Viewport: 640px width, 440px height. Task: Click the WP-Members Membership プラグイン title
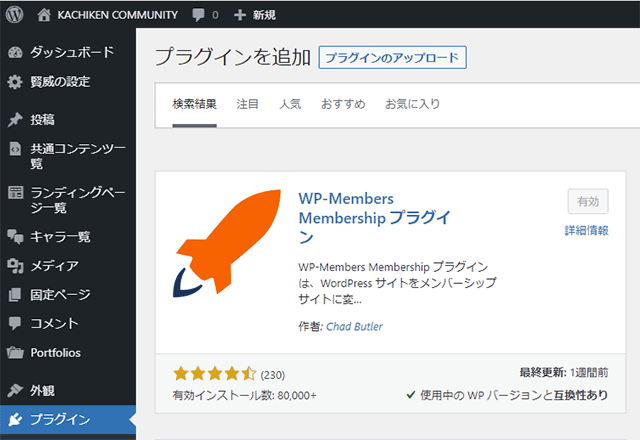[x=375, y=218]
